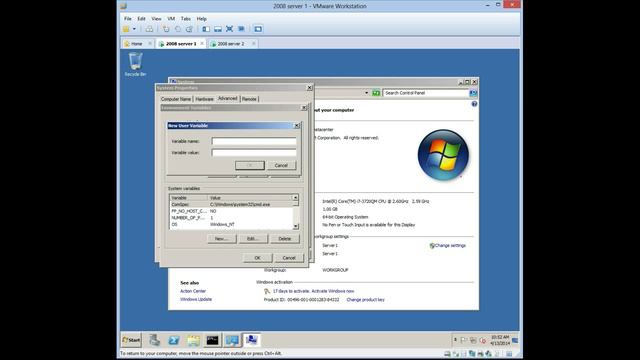The image size is (640, 360).
Task: Open the Computer Name tab in System Properties
Action: point(176,99)
